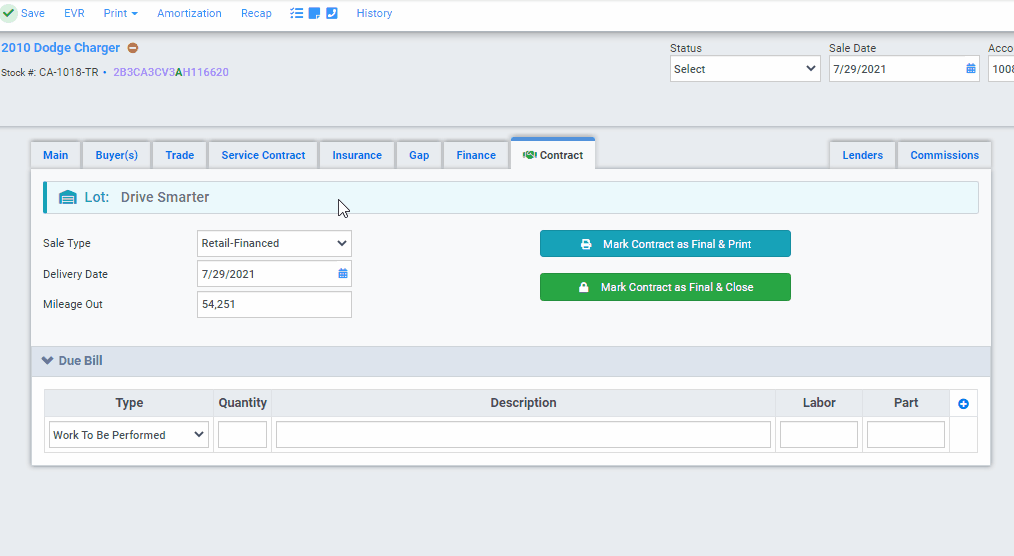Click the phone call log icon
The image size is (1014, 556).
[x=332, y=13]
